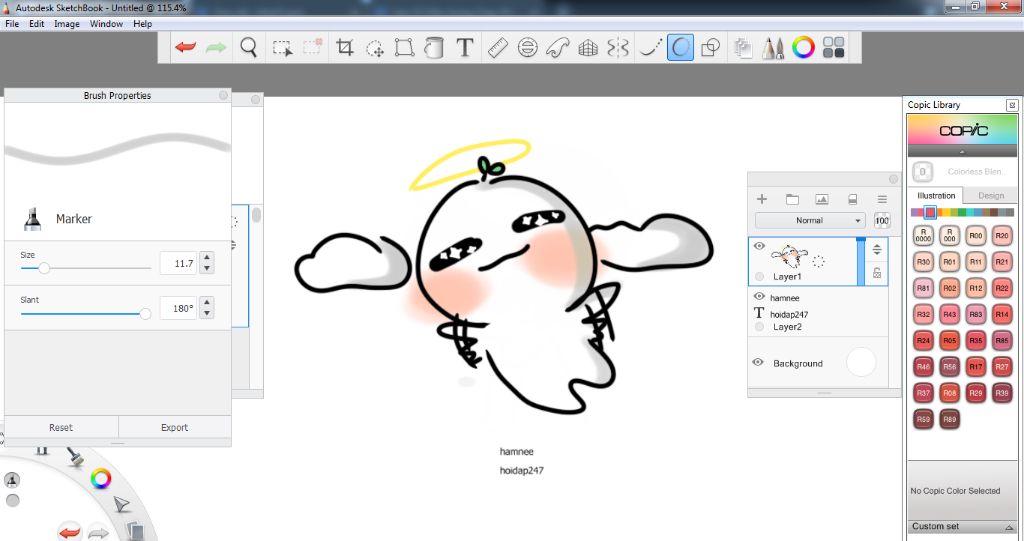This screenshot has height=541, width=1024.
Task: Increase Slant value with up arrow
Action: click(x=207, y=302)
